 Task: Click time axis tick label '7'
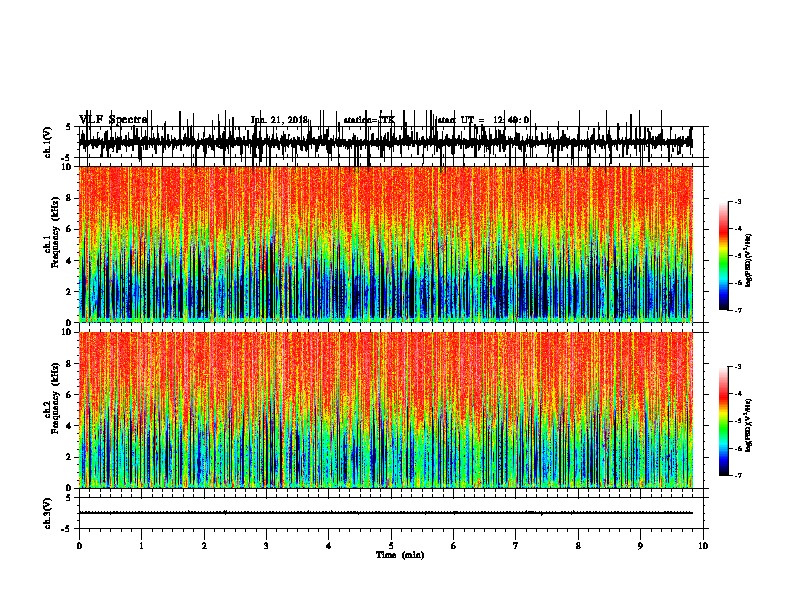[x=516, y=545]
